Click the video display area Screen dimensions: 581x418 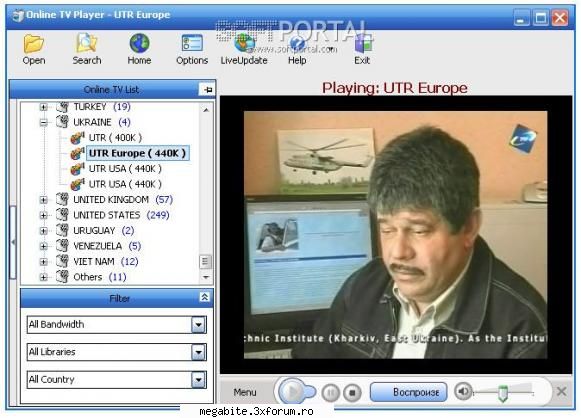[x=395, y=235]
